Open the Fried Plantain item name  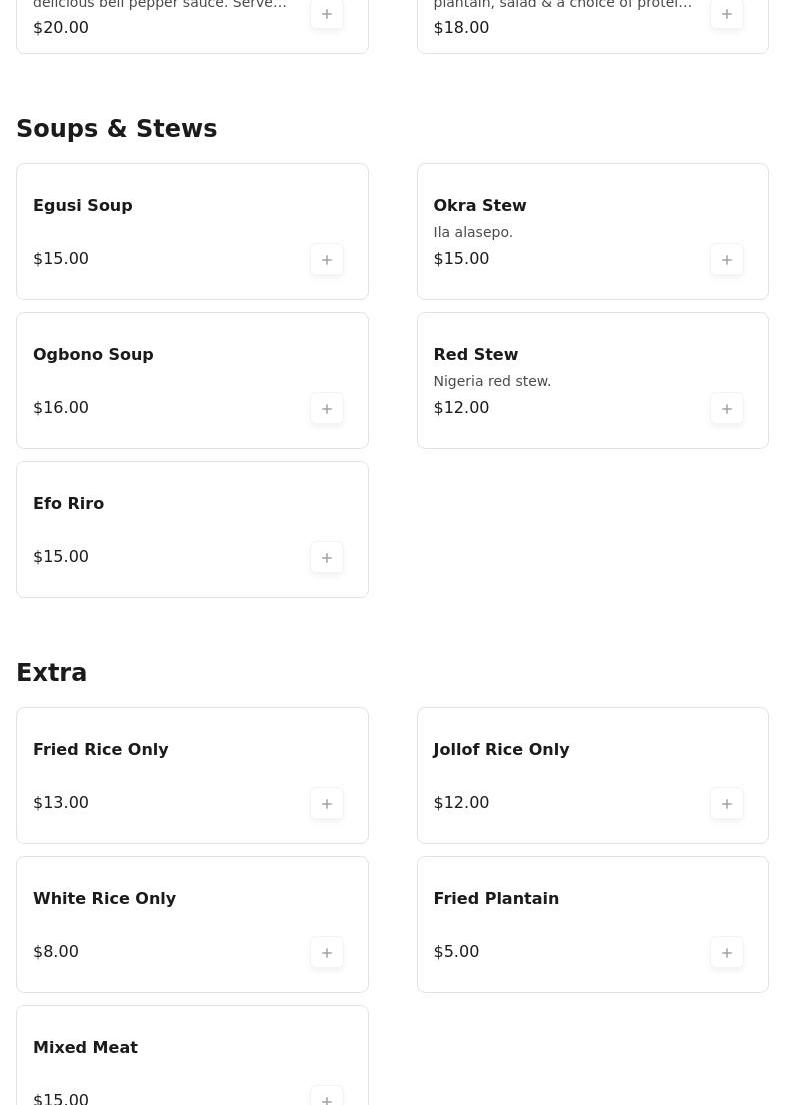click(496, 898)
